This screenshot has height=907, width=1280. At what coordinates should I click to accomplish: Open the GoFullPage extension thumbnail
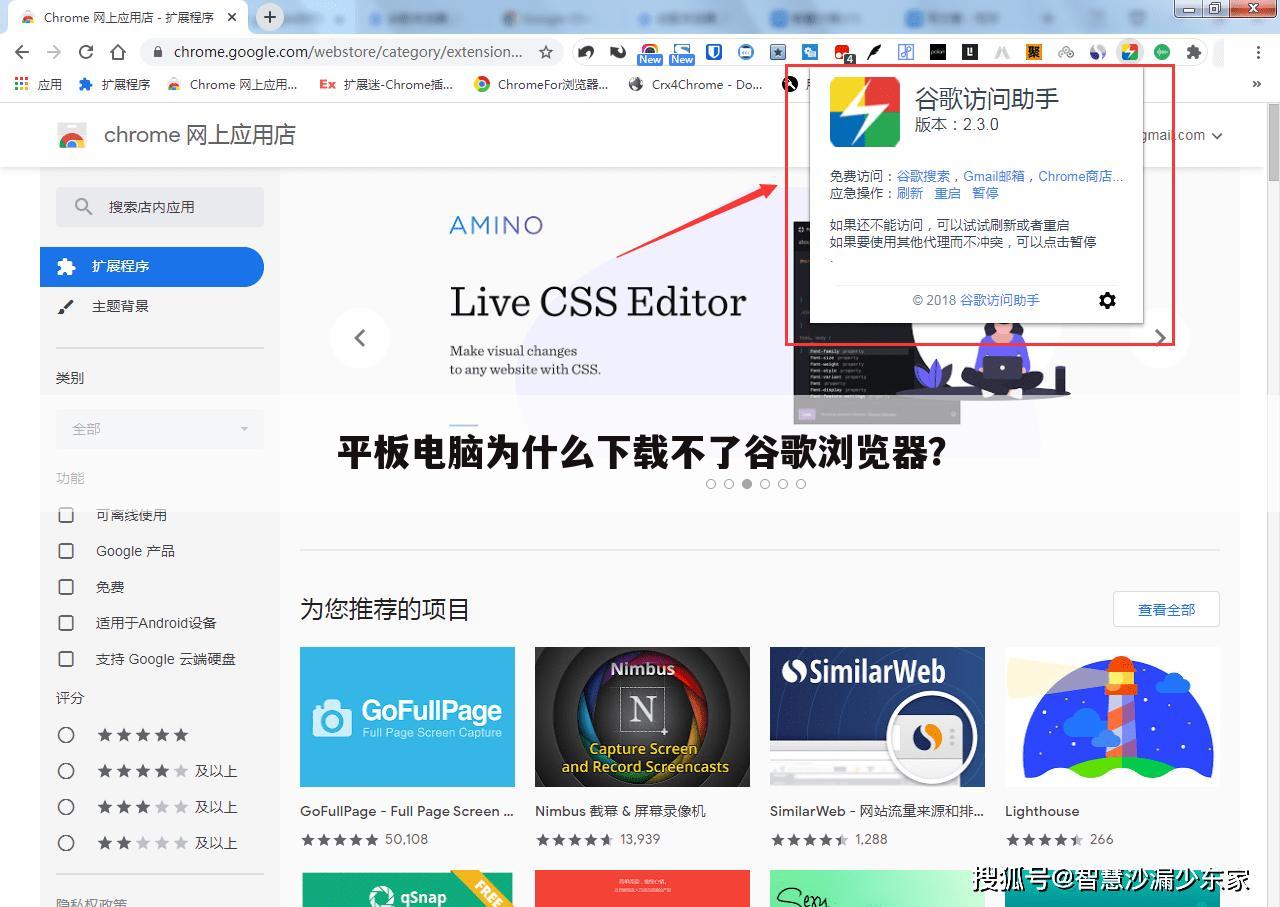[407, 717]
